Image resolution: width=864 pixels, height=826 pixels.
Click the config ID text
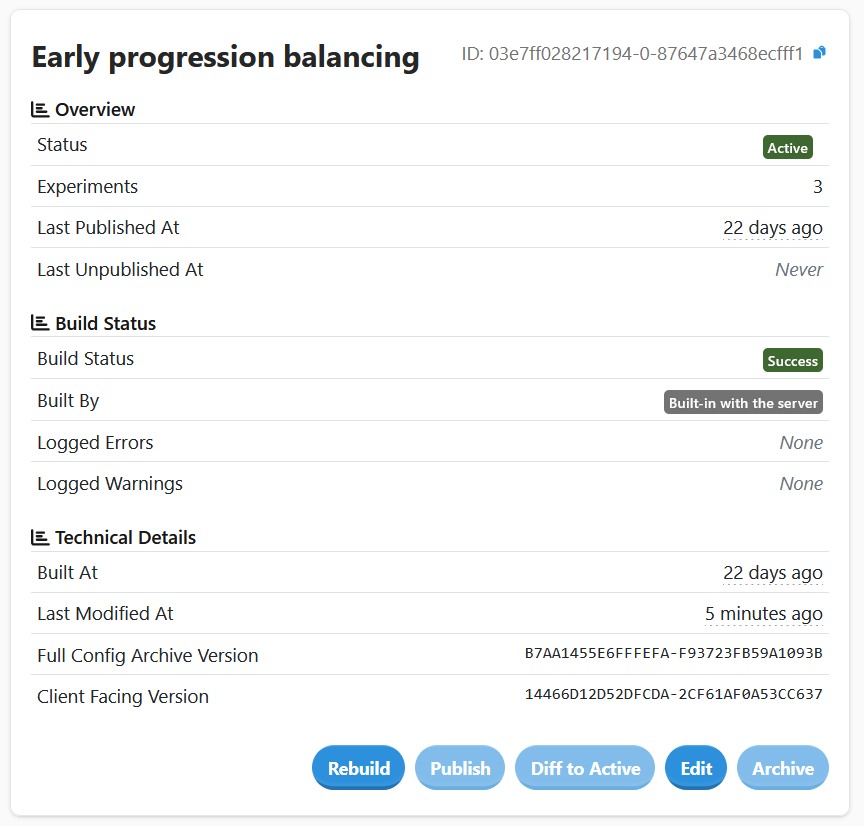click(x=632, y=54)
